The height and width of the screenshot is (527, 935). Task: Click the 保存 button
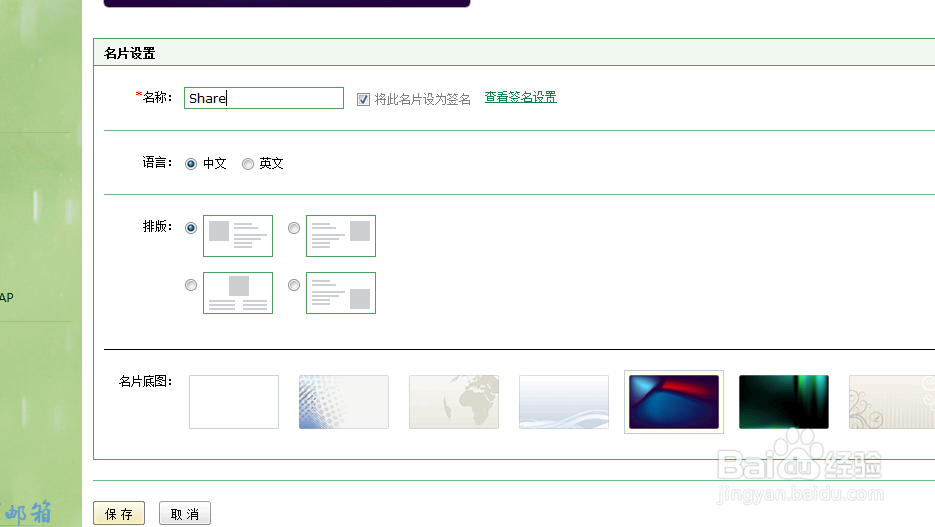[x=119, y=513]
